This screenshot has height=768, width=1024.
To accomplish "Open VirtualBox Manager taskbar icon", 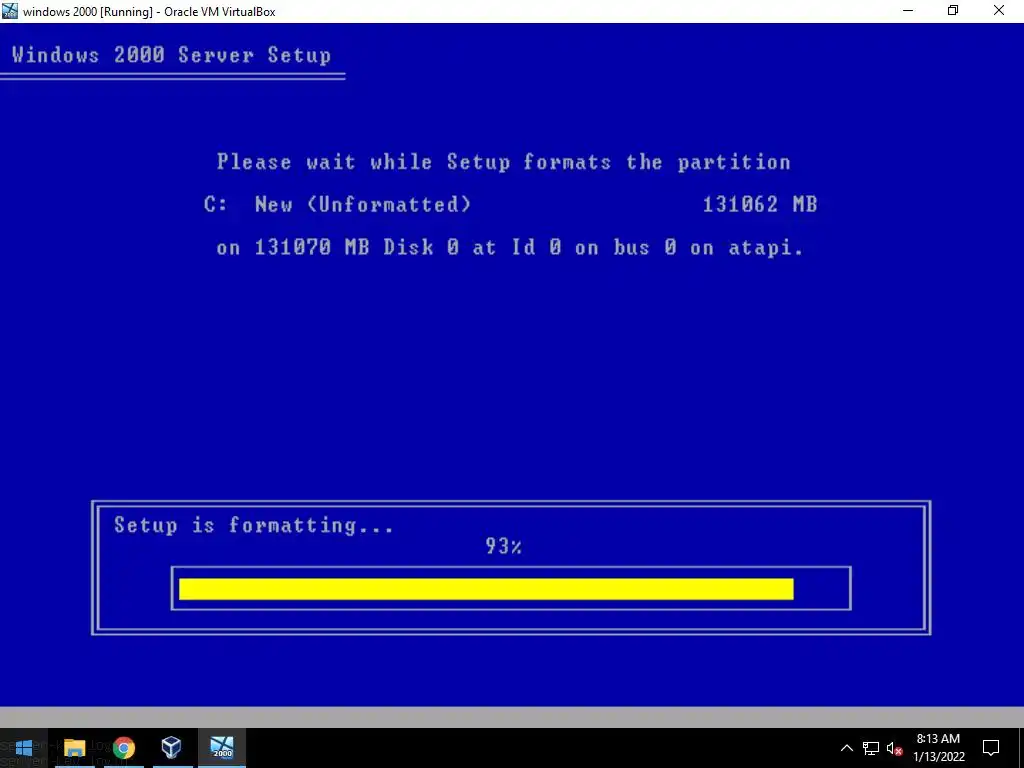I will click(x=172, y=748).
